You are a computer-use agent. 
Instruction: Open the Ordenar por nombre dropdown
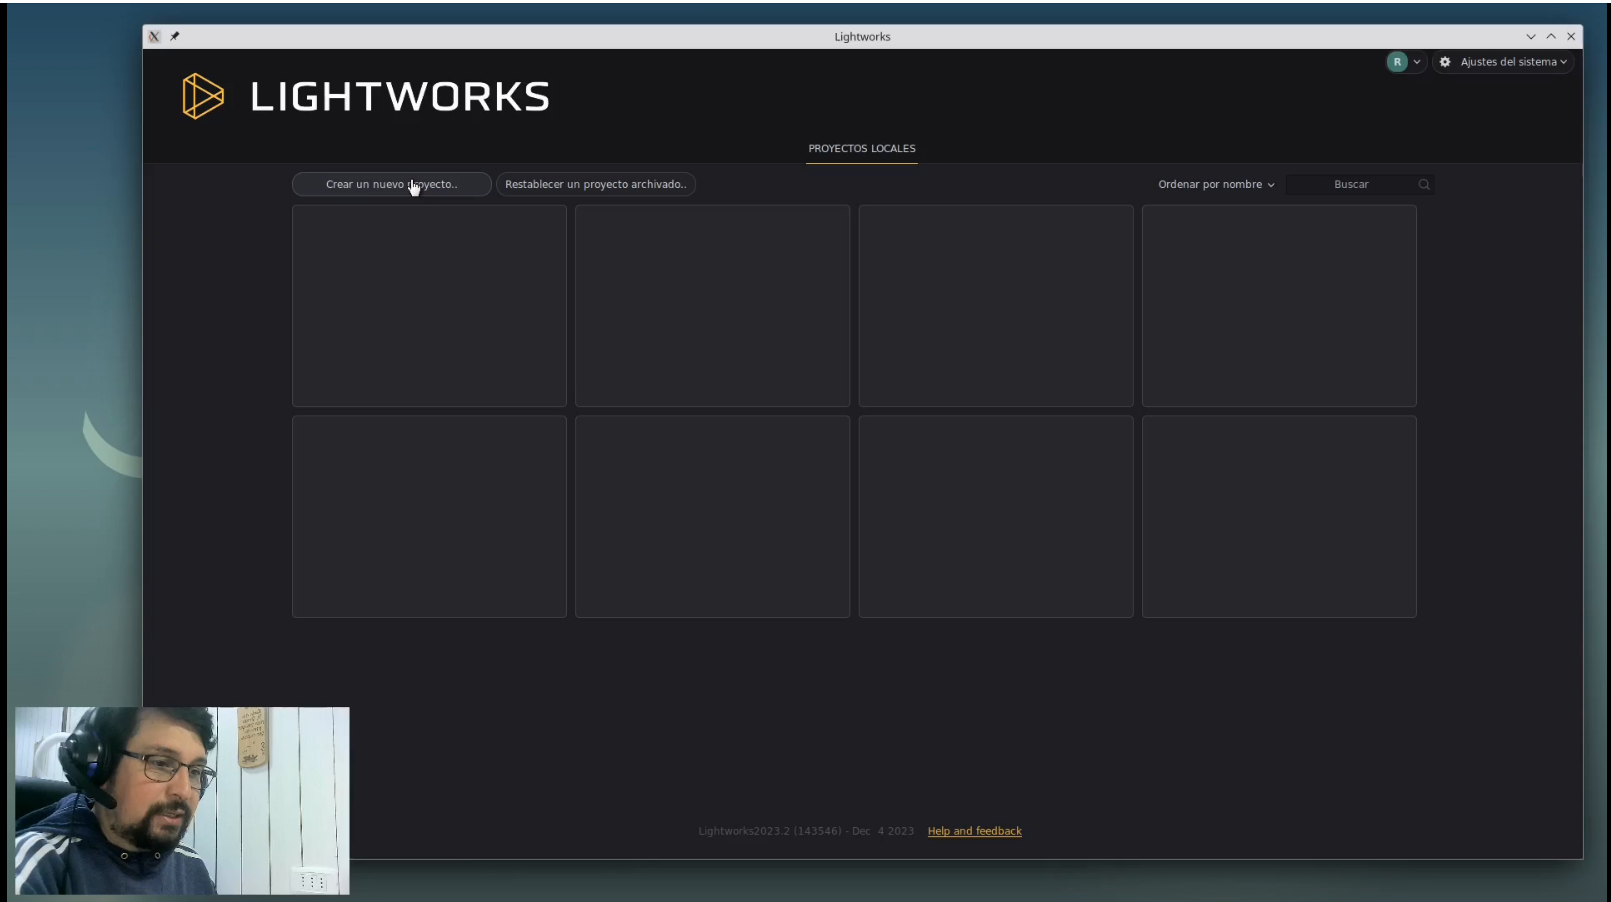pyautogui.click(x=1216, y=184)
